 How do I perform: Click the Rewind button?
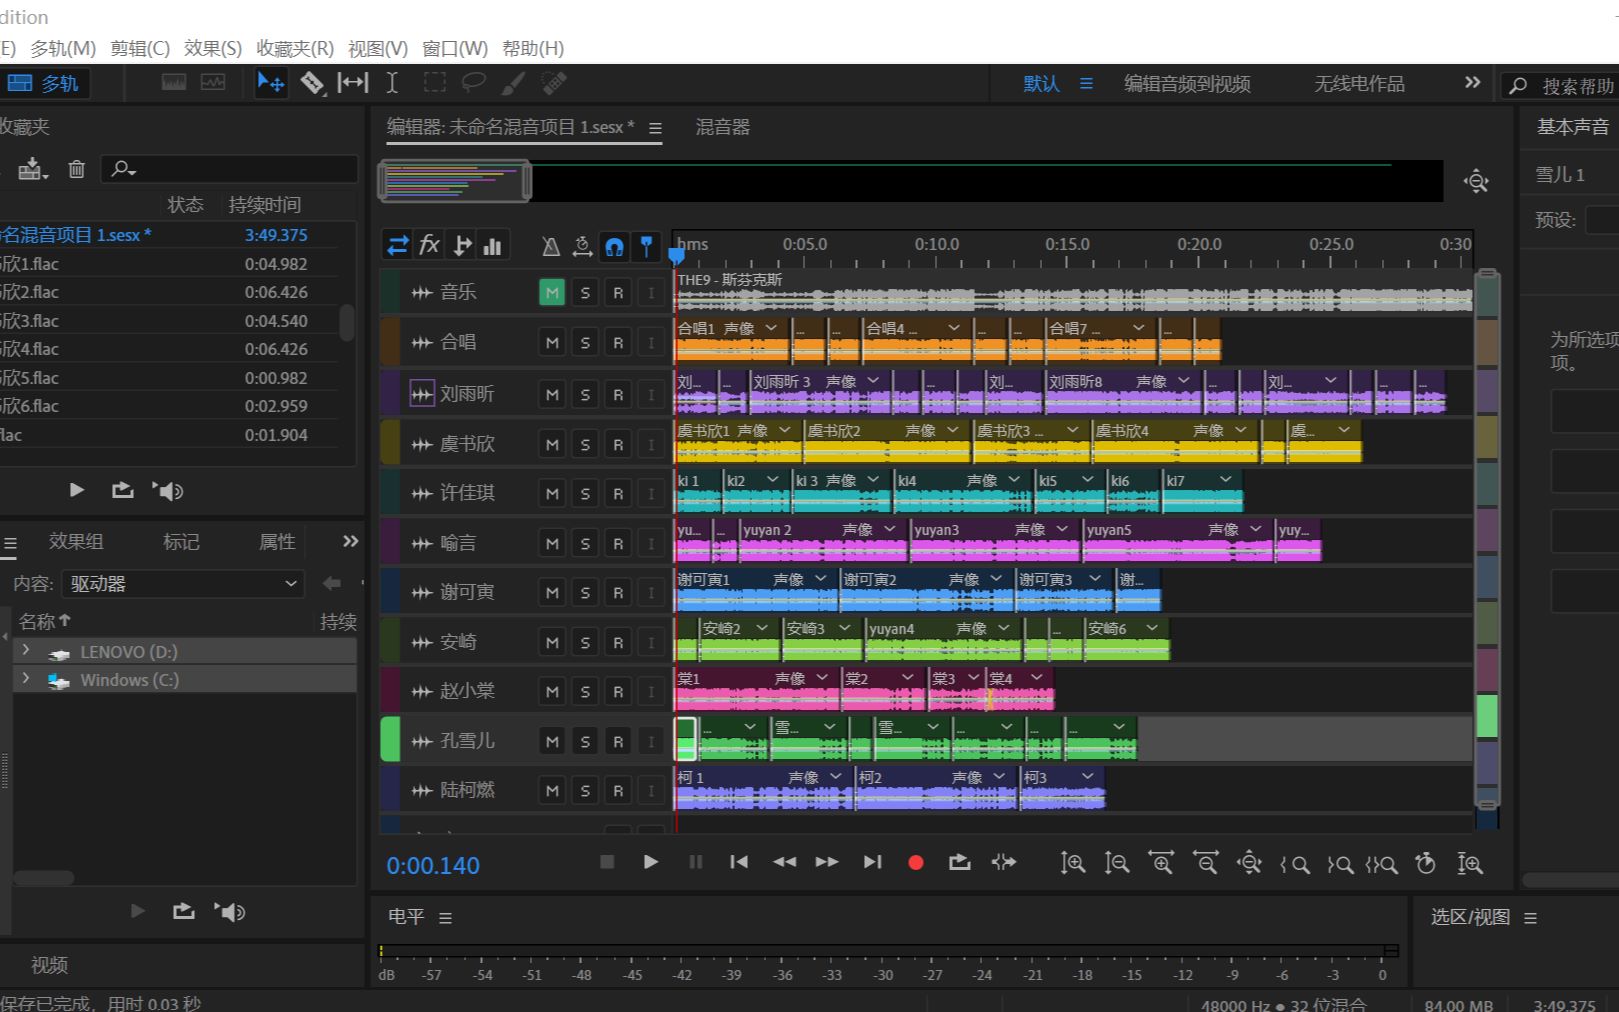(x=784, y=862)
